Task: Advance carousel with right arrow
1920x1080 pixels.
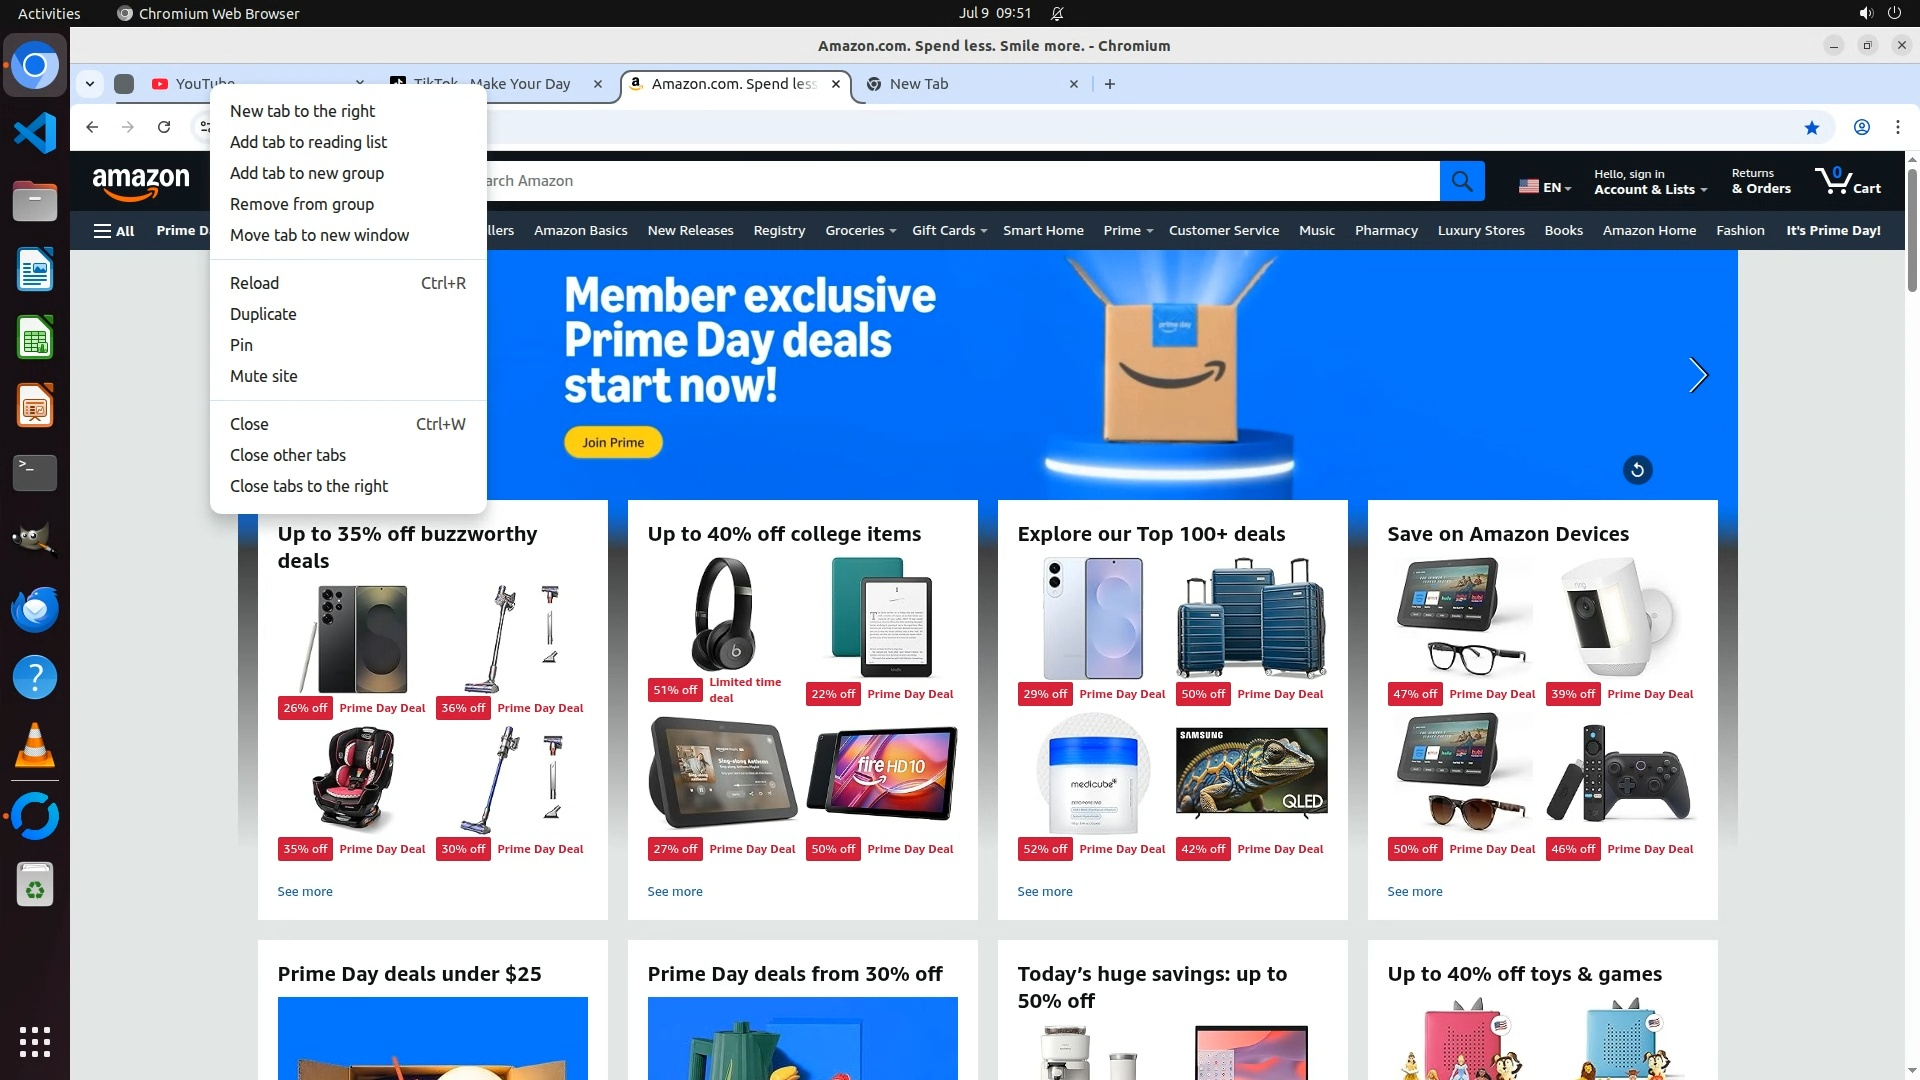Action: pos(1697,375)
